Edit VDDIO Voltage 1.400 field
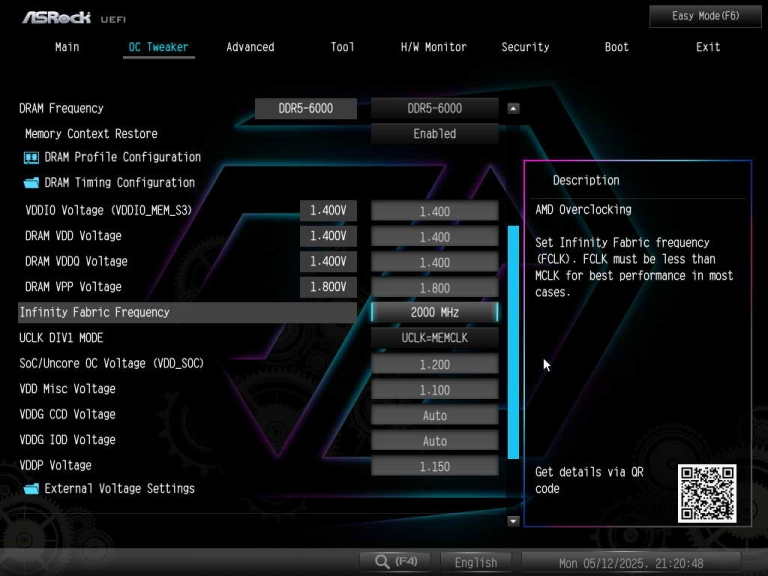 coord(434,211)
